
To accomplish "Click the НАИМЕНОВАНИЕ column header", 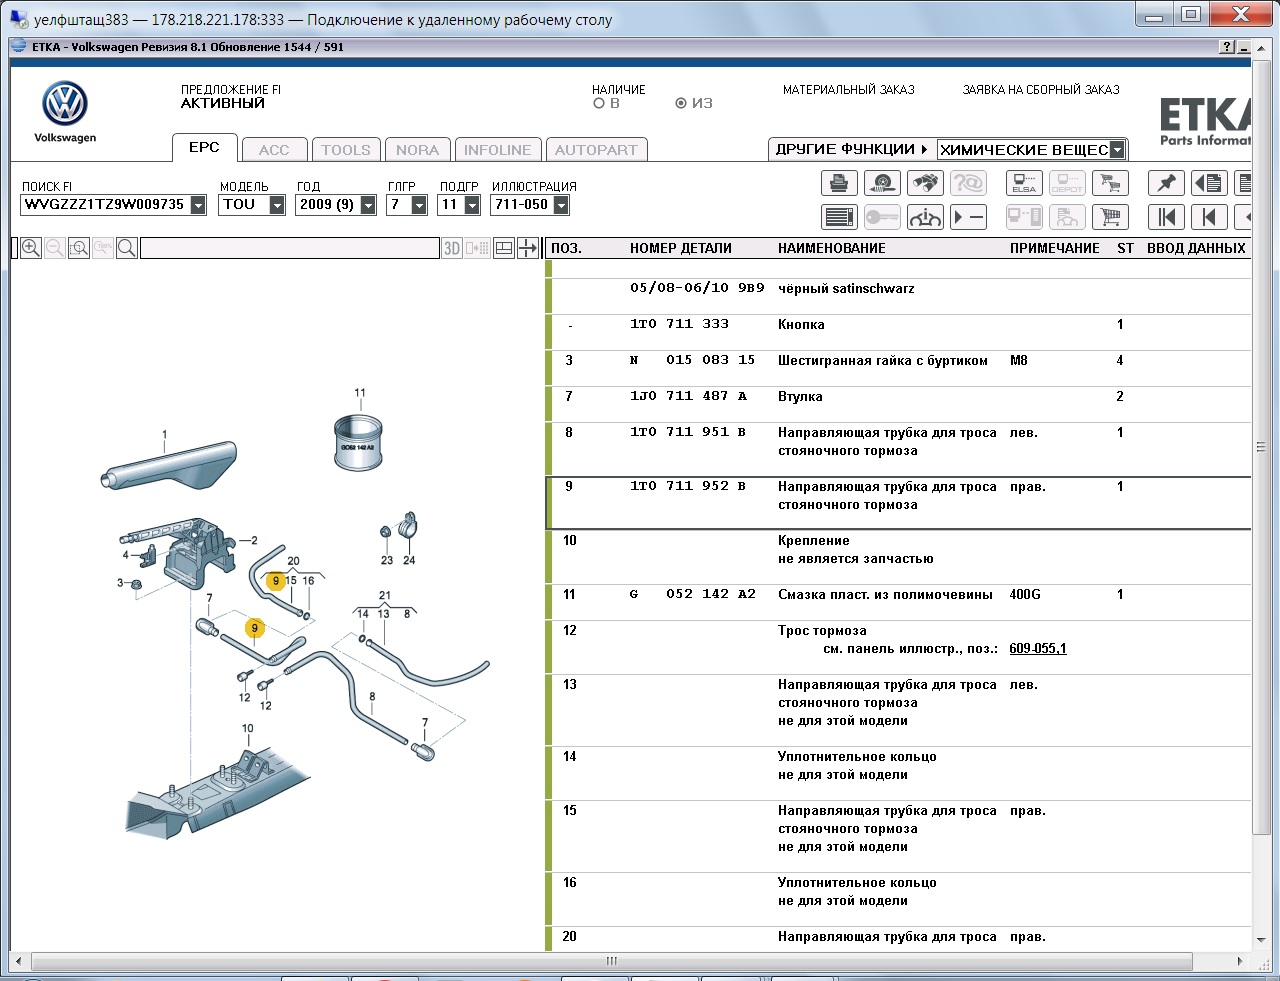I will click(x=832, y=248).
